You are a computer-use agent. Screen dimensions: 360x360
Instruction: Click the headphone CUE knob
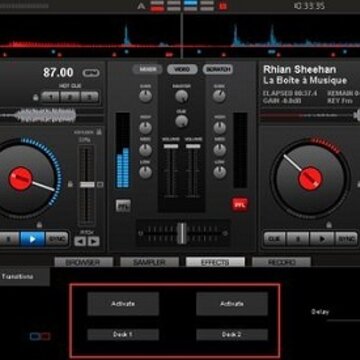[x=182, y=121]
